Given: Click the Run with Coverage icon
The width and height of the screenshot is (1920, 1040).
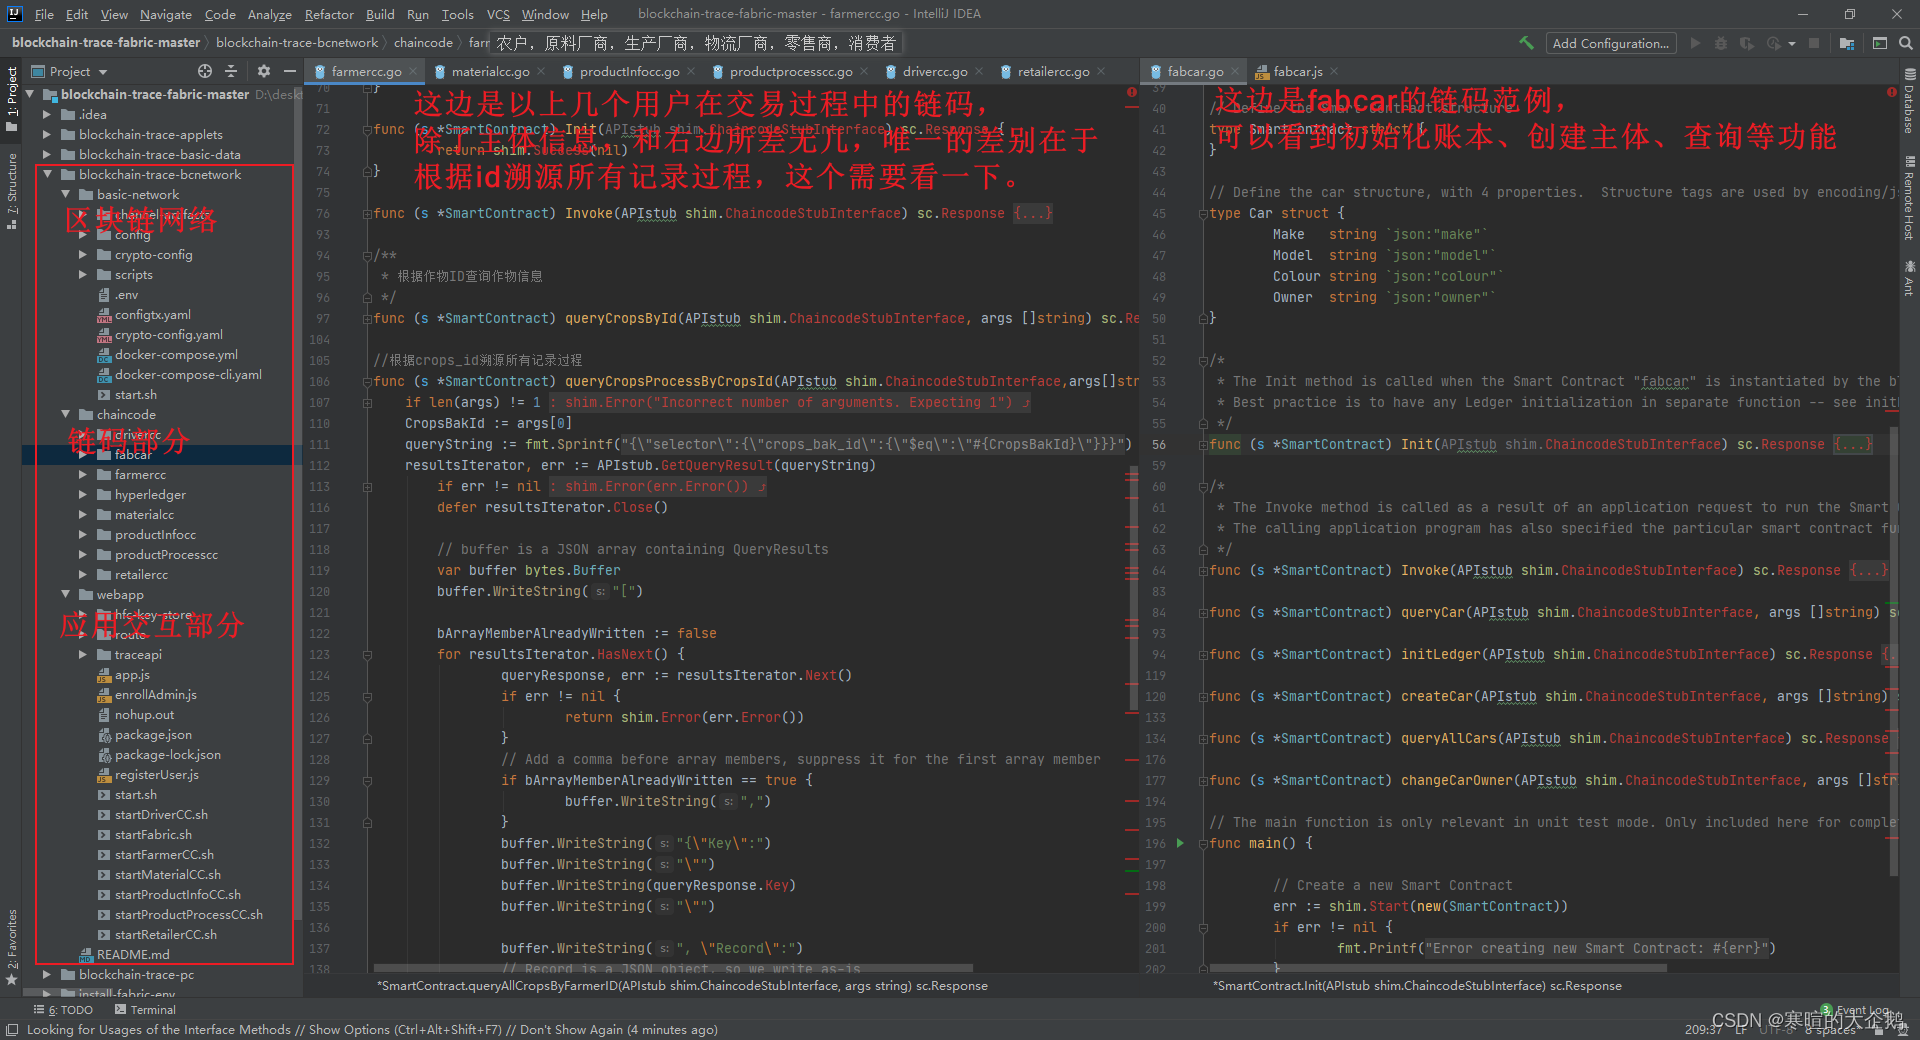Looking at the screenshot, I should point(1747,43).
